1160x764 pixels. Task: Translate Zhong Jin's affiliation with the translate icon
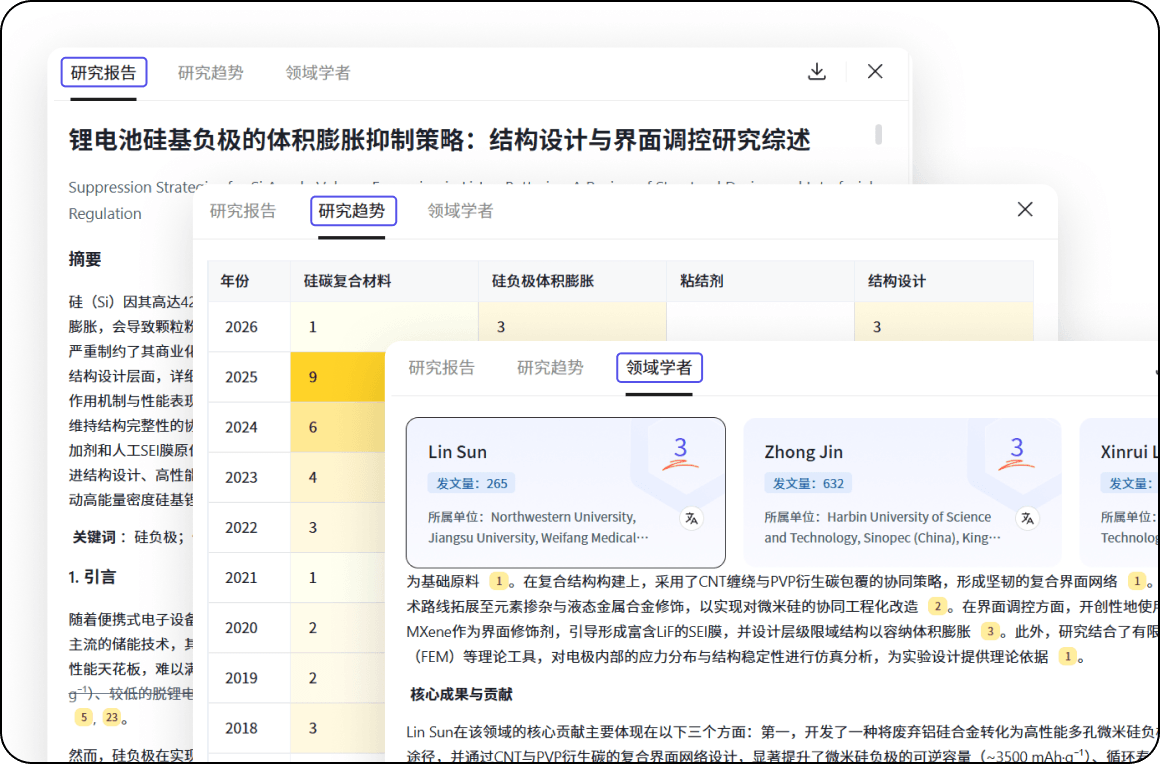(1028, 518)
